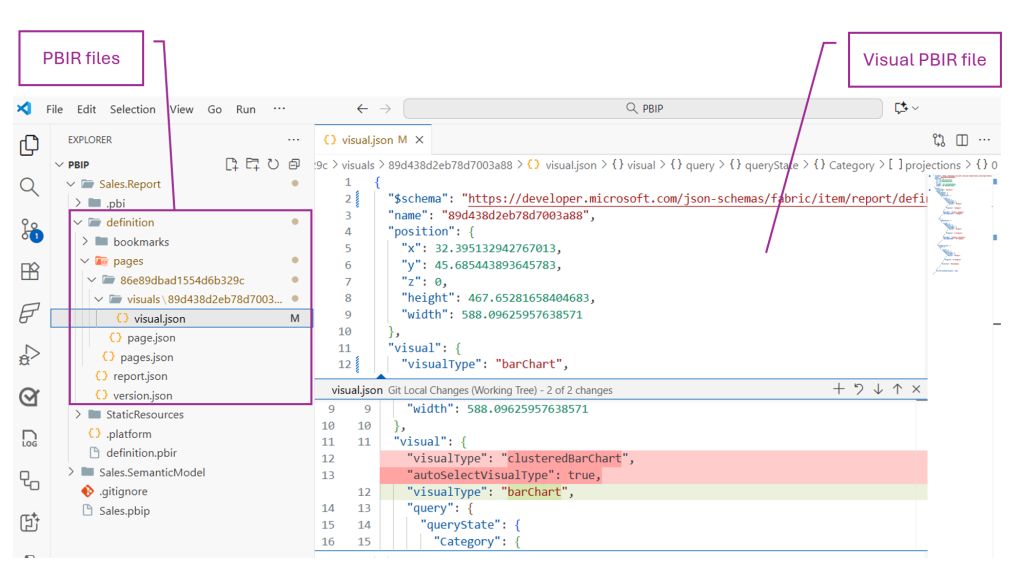Expand the Sales.SemanticModel folder
The height and width of the screenshot is (578, 1024).
[x=71, y=472]
